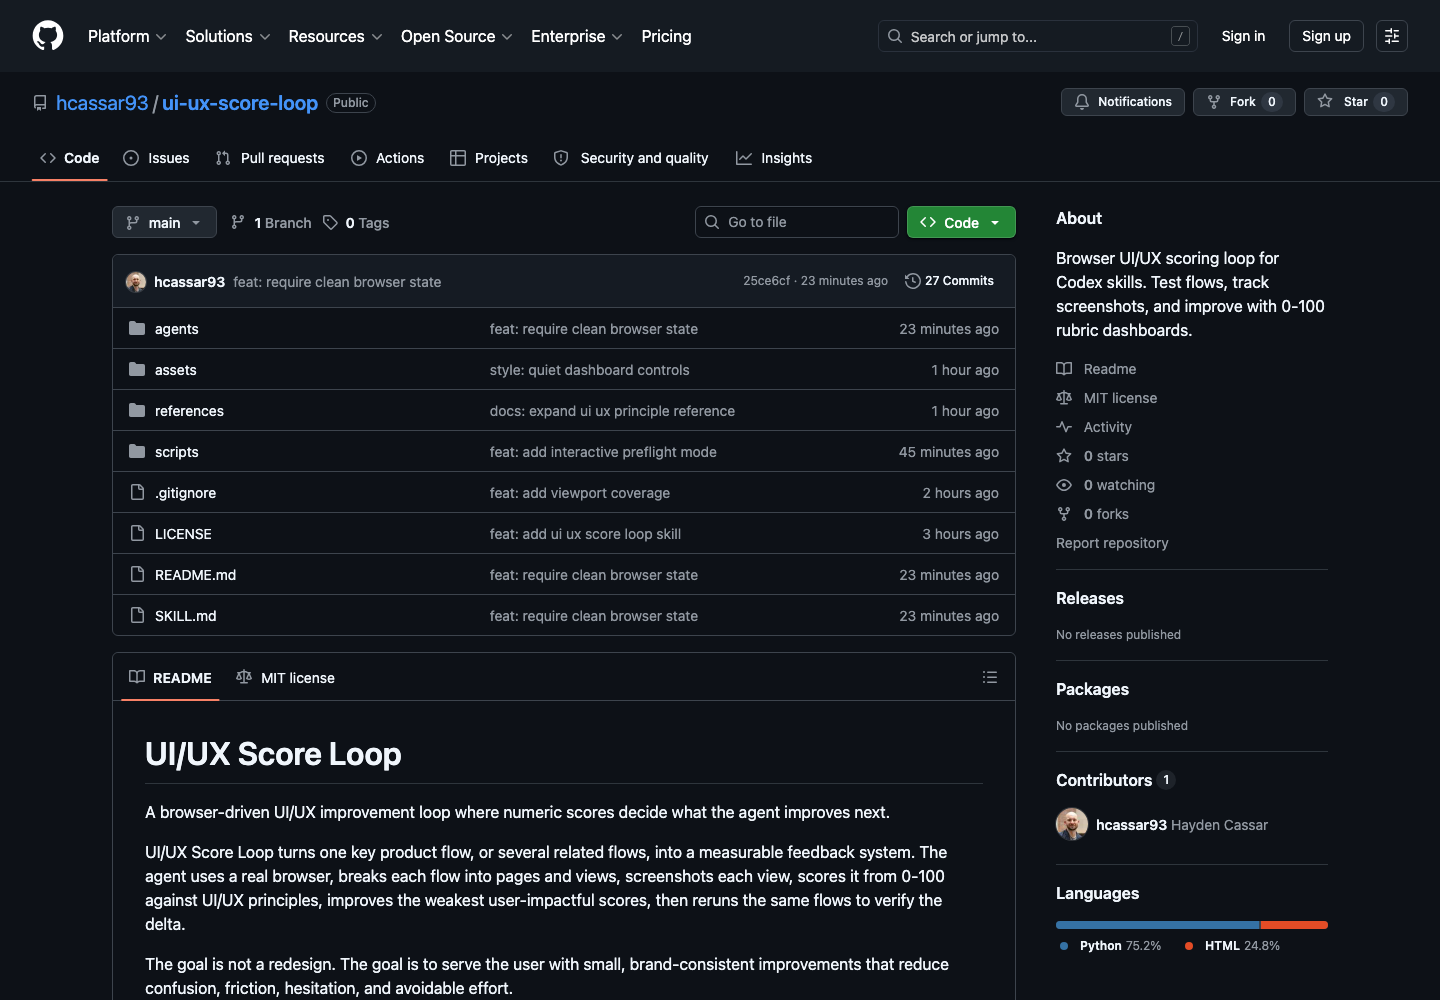
Task: Click the commit history clock icon
Action: tap(912, 281)
